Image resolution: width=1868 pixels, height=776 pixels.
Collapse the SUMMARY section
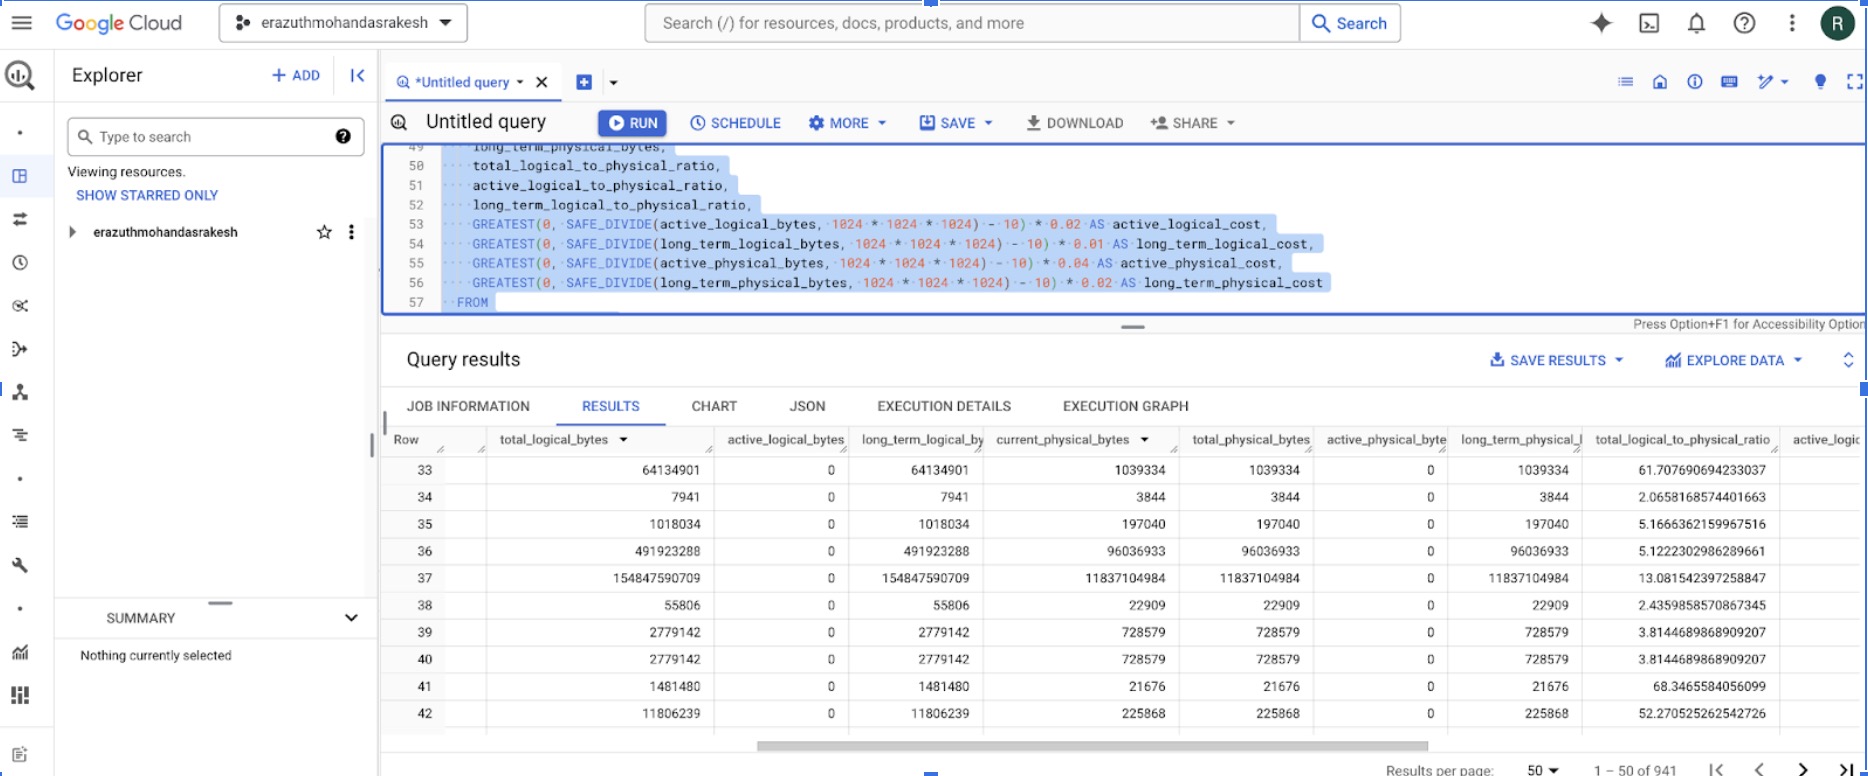(x=351, y=618)
